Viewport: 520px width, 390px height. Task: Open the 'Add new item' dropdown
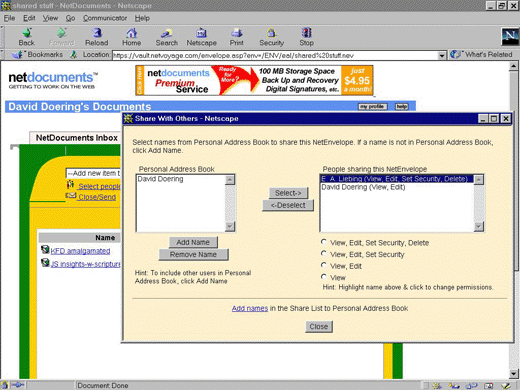click(x=93, y=173)
